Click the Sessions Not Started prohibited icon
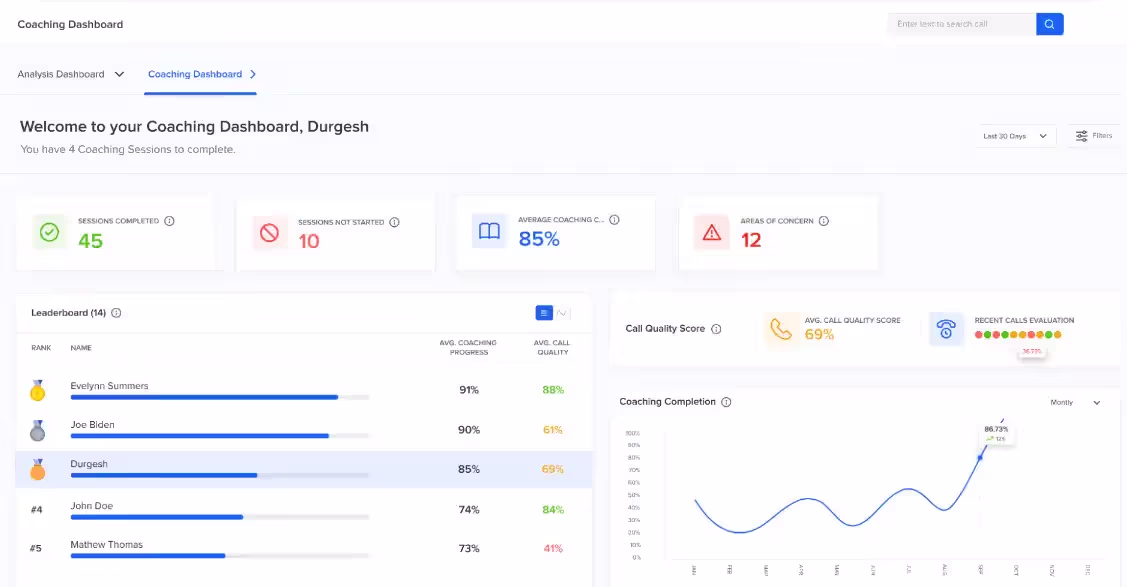The image size is (1127, 587). (x=270, y=233)
